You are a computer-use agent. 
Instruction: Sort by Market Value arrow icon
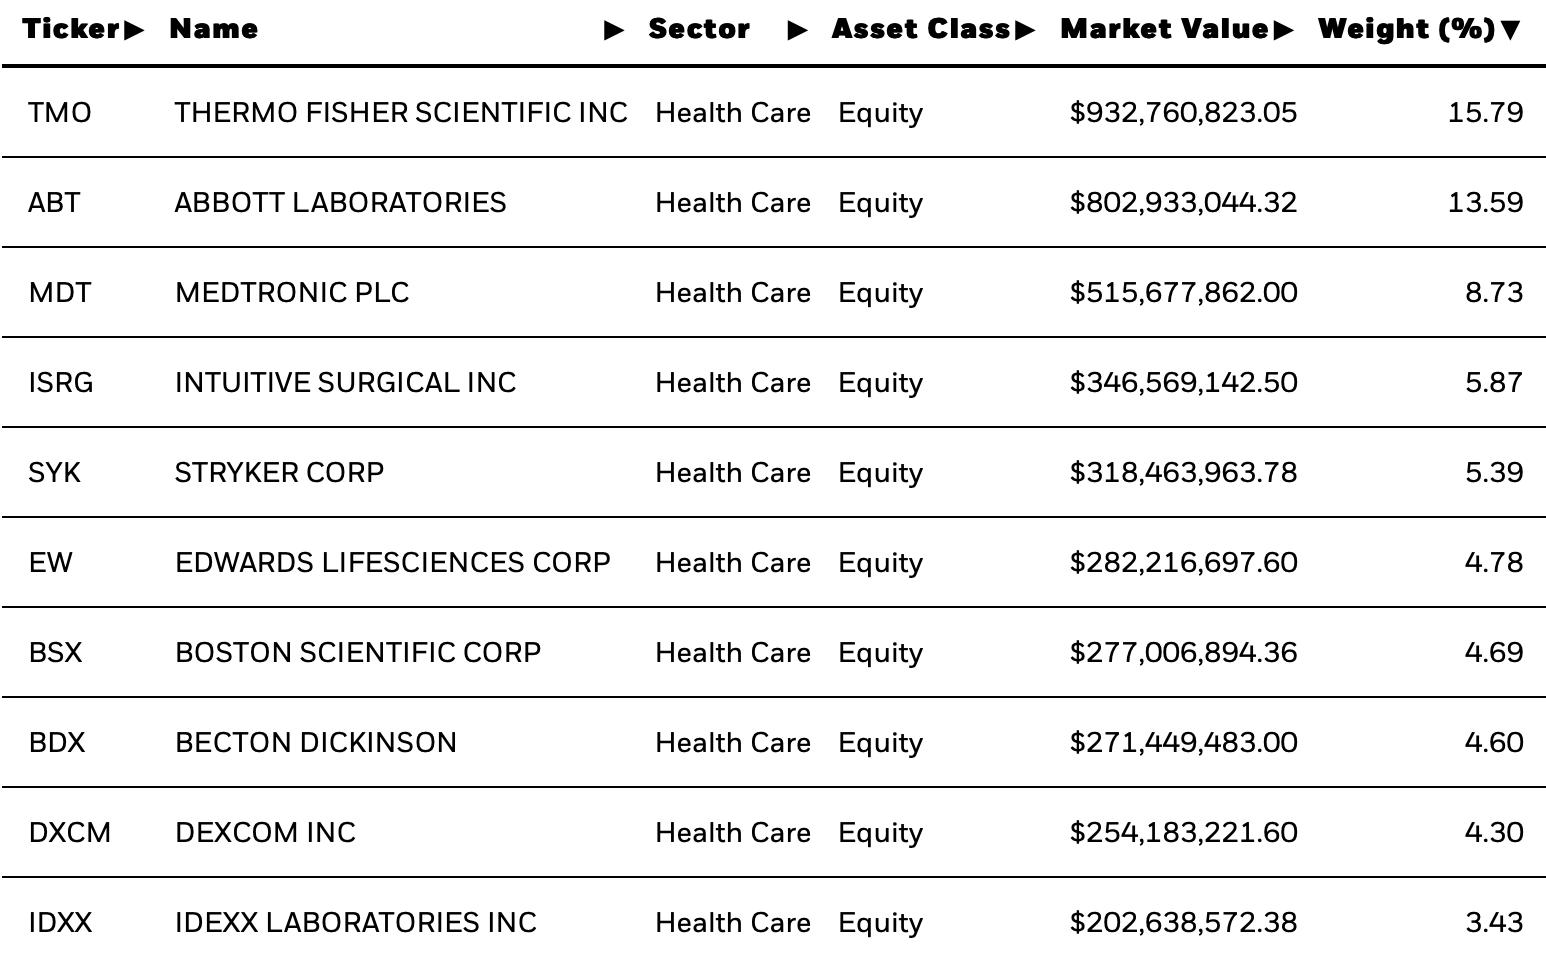pyautogui.click(x=1284, y=30)
